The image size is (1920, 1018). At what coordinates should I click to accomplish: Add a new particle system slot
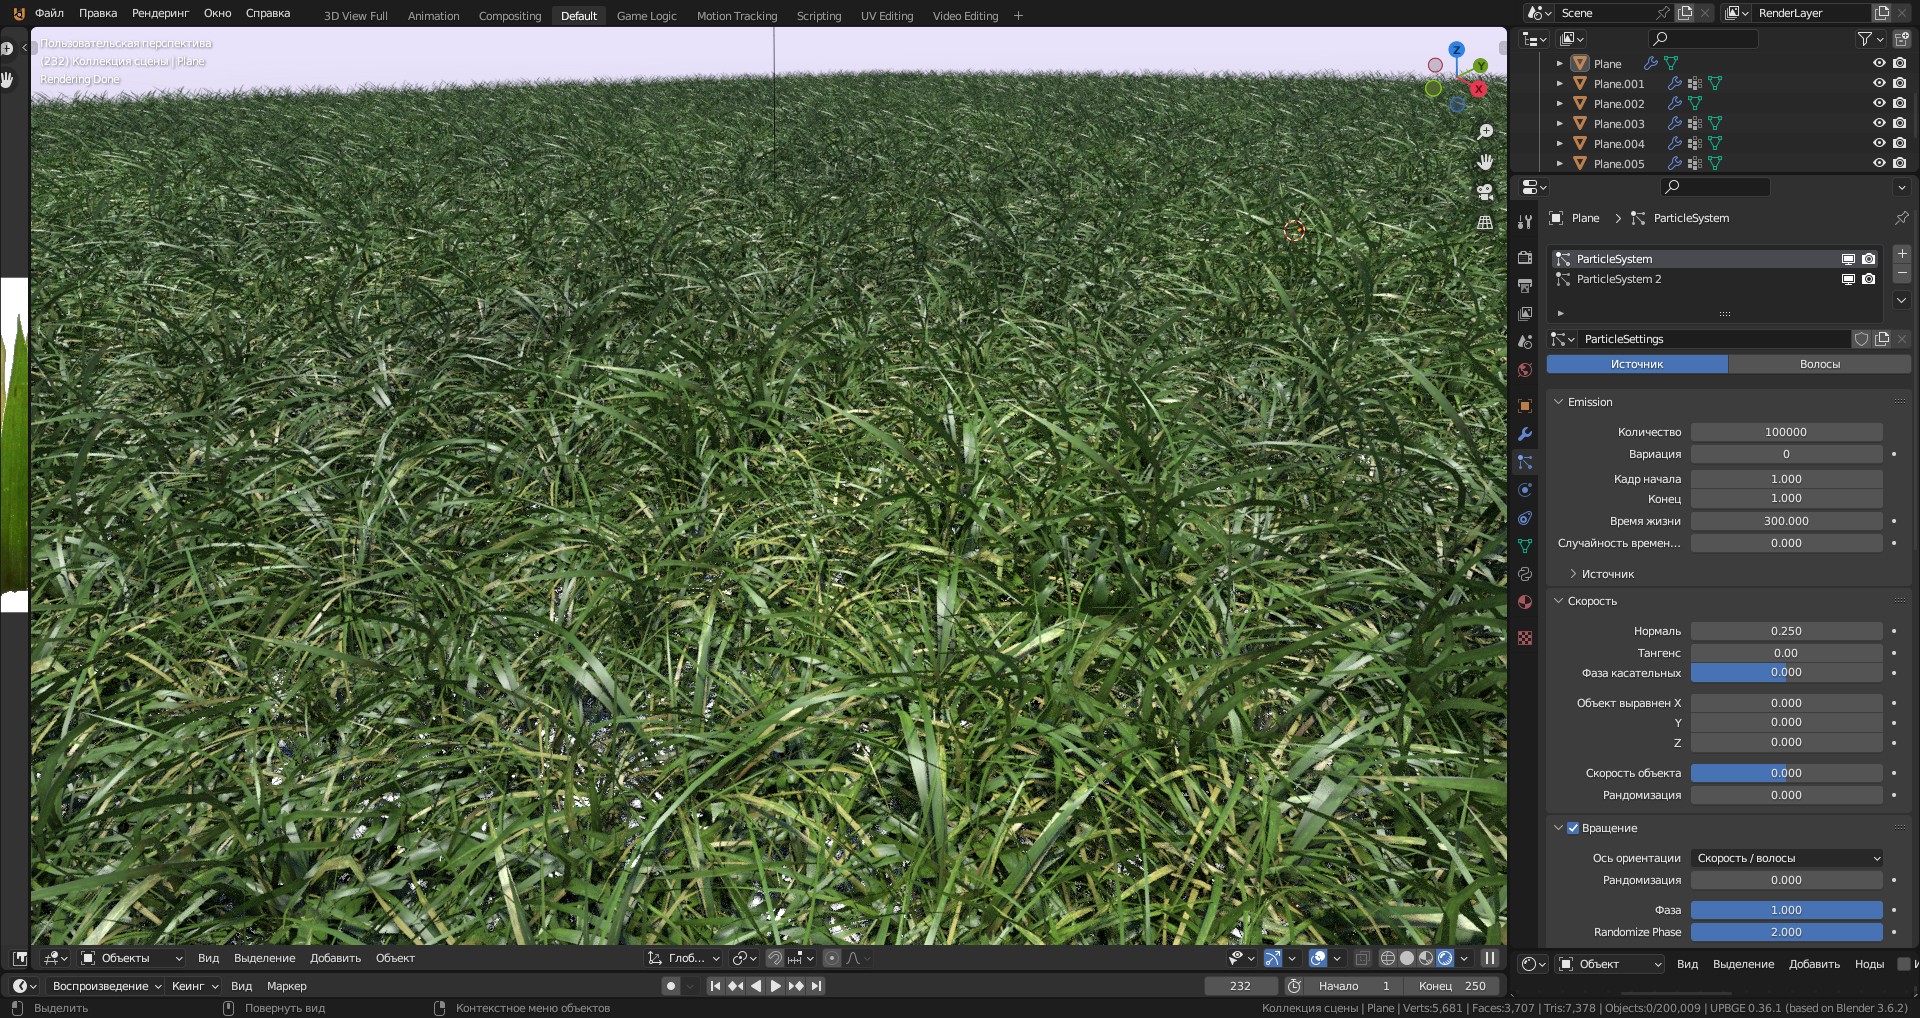(x=1901, y=254)
